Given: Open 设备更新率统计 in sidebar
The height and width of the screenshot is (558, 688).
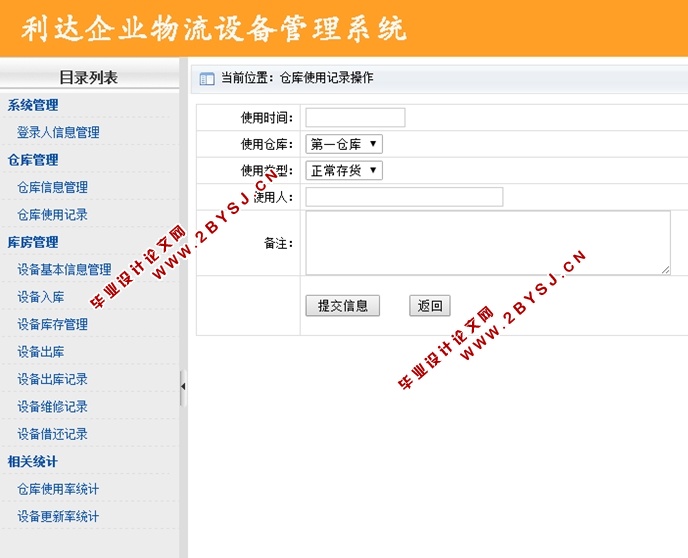Looking at the screenshot, I should click(58, 516).
